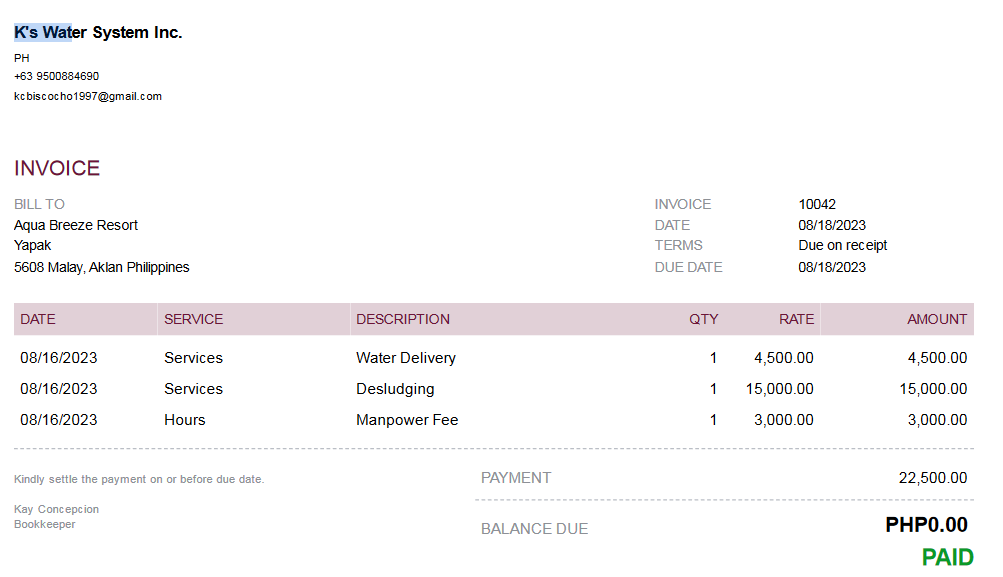1003x577 pixels.
Task: Click the green PAID status stamp
Action: 947,557
